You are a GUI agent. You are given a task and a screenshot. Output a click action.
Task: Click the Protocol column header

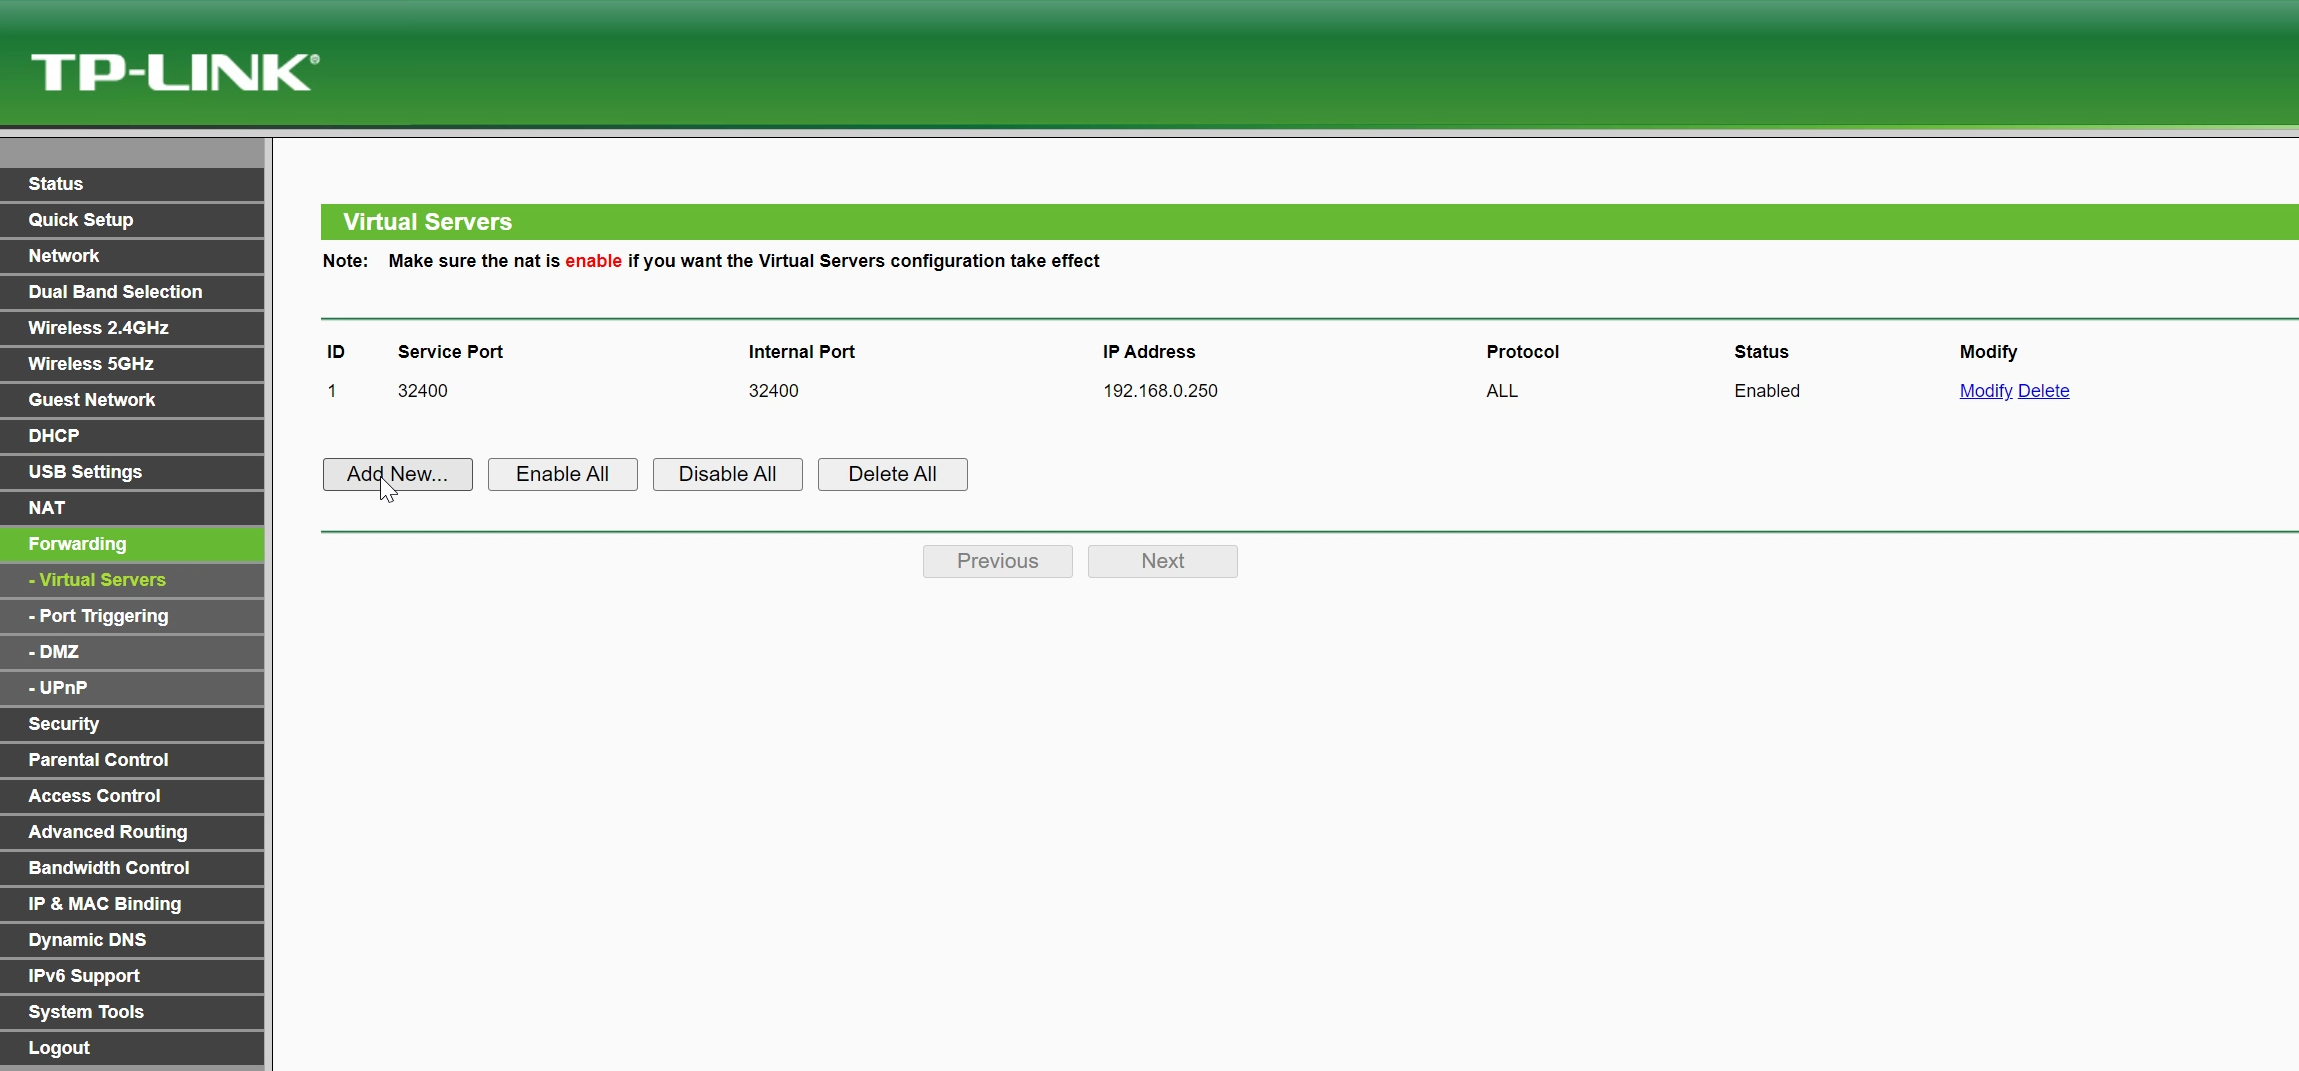tap(1522, 352)
